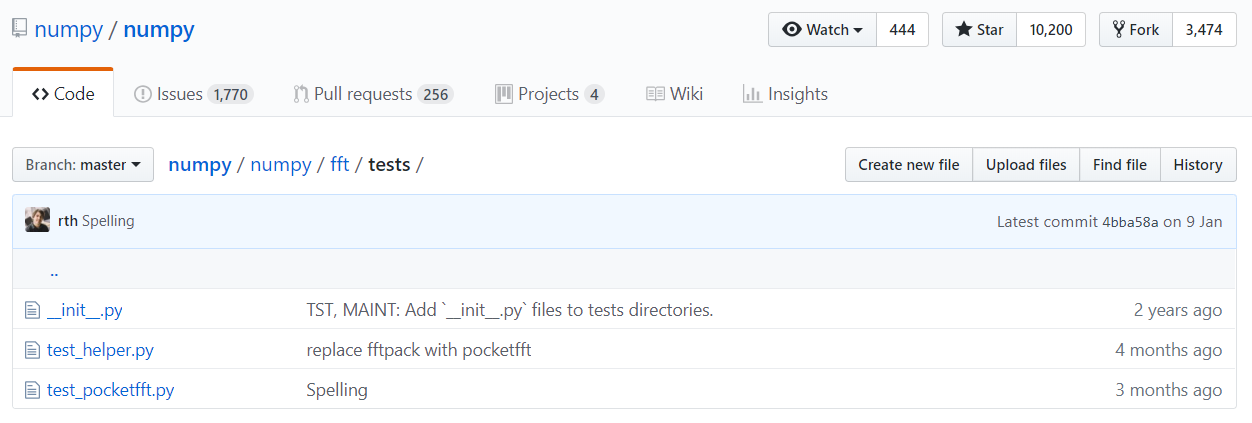Screen dimensions: 1252x423
Task: Go up to the parent directory (..)
Action: click(54, 271)
